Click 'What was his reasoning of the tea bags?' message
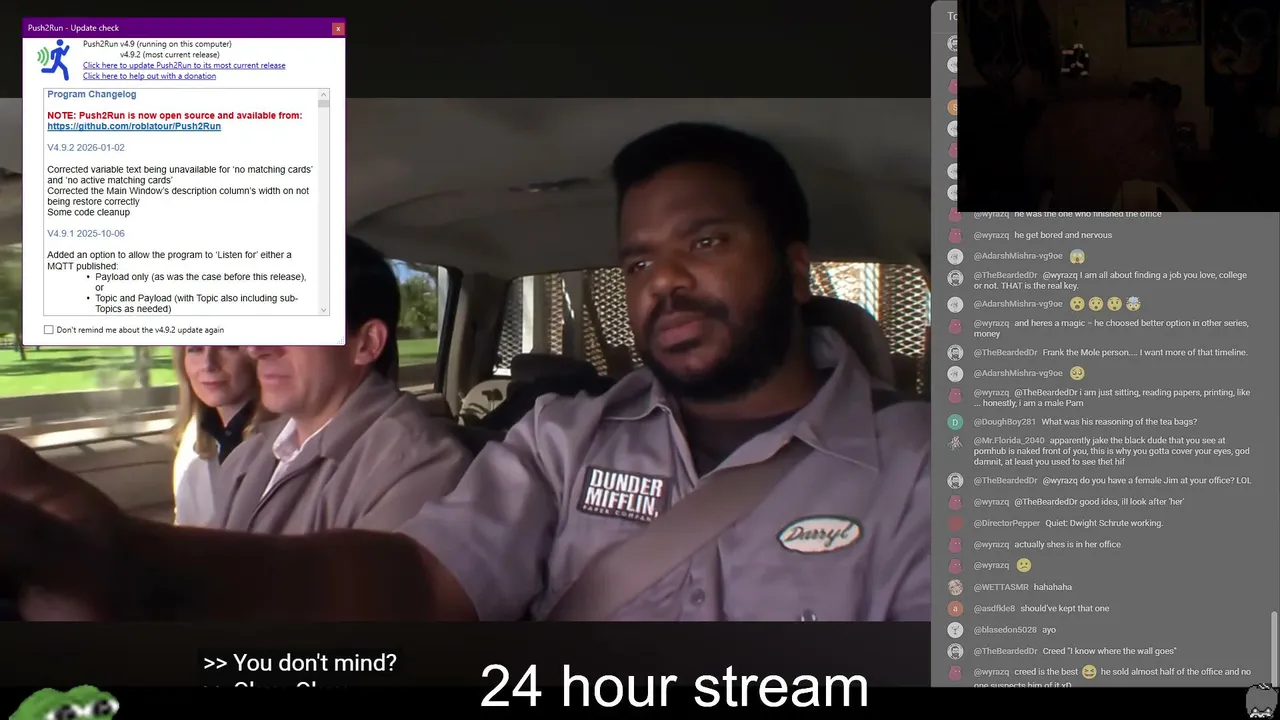The width and height of the screenshot is (1280, 720). tap(1119, 422)
